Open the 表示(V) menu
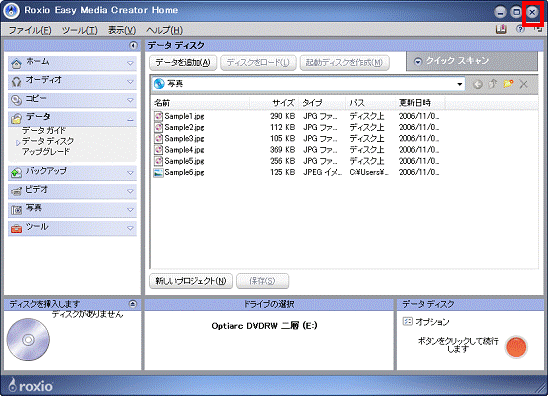The image size is (548, 396). click(122, 30)
